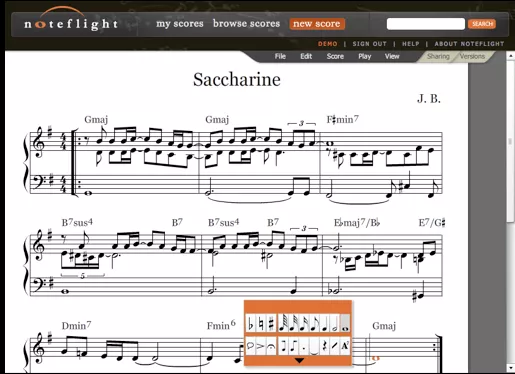Click the composer text "J. B."
The image size is (515, 374).
click(x=429, y=99)
